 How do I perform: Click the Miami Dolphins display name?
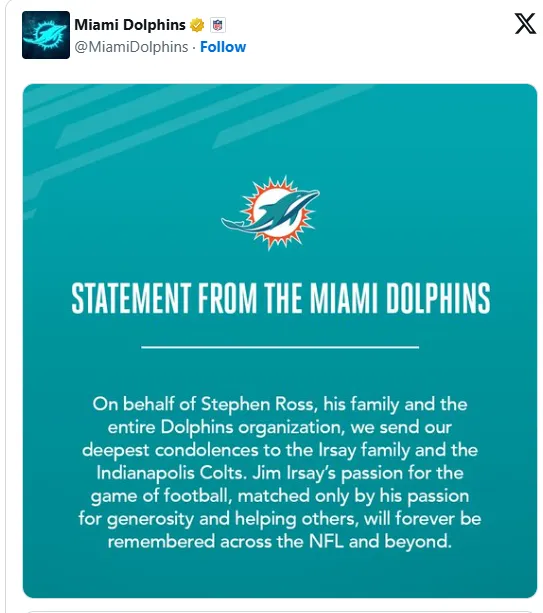[130, 25]
